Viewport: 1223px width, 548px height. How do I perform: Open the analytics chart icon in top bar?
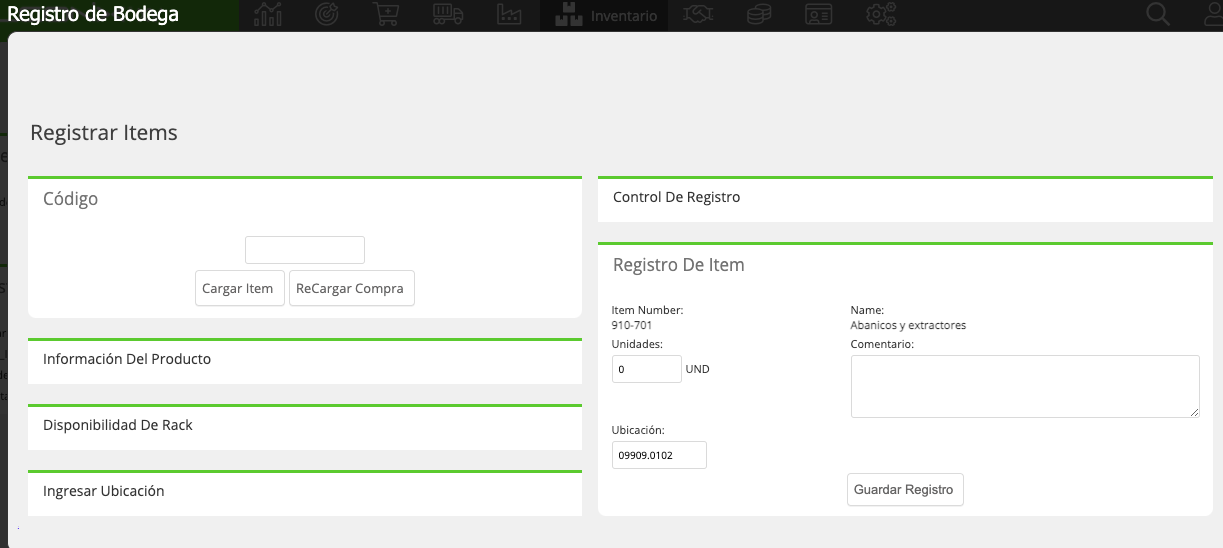(268, 15)
